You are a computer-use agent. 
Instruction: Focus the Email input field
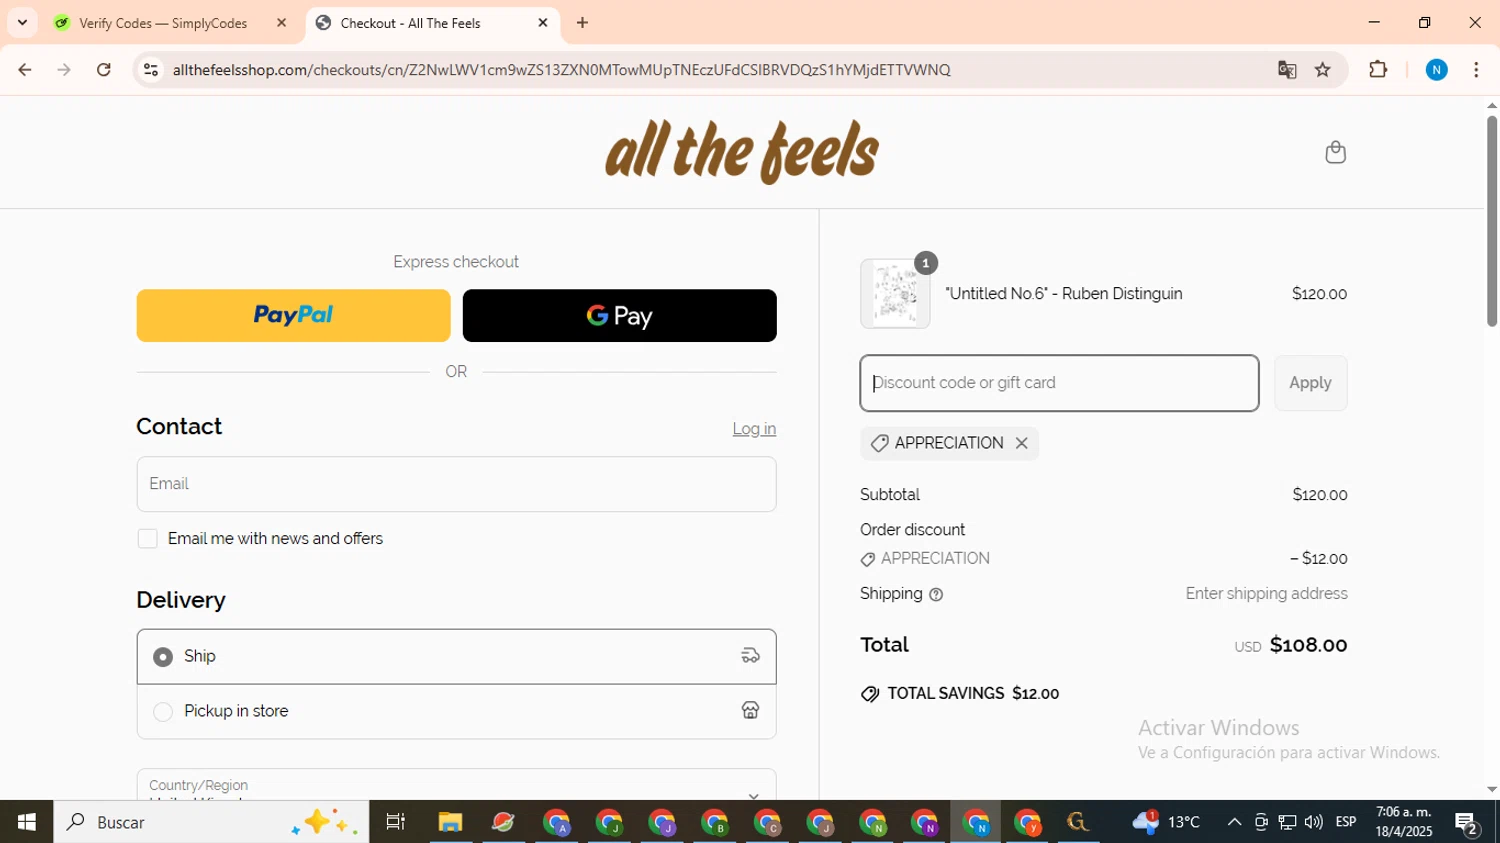[456, 484]
